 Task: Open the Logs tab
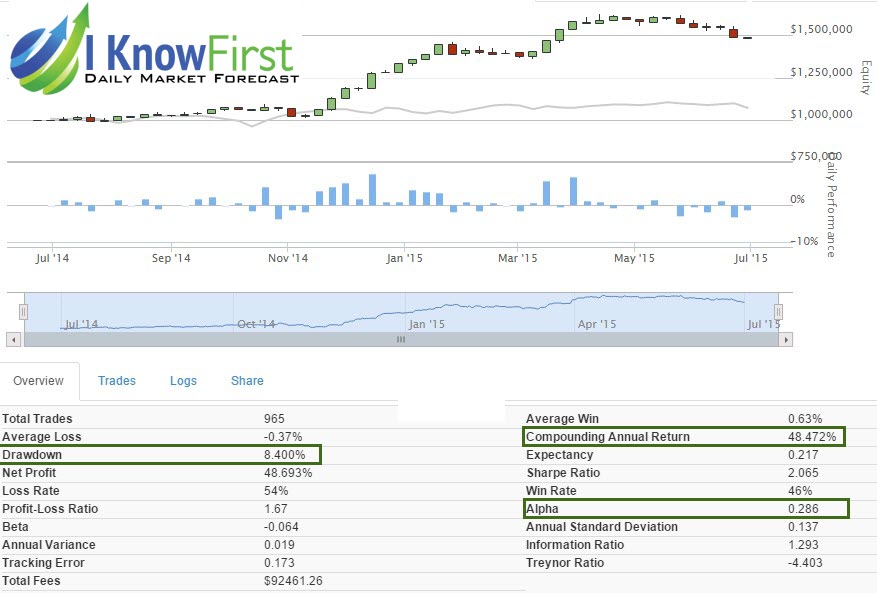click(x=183, y=381)
